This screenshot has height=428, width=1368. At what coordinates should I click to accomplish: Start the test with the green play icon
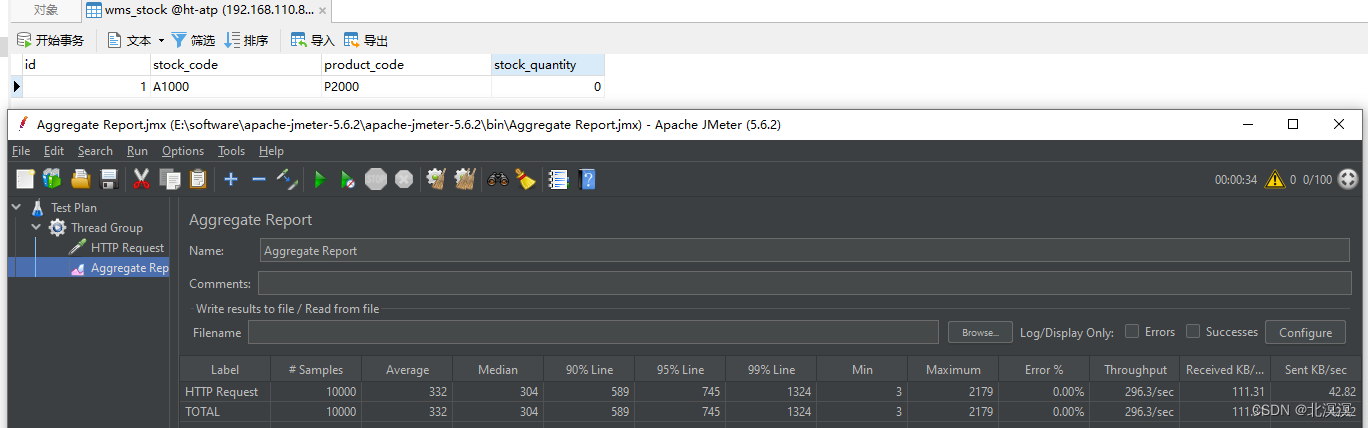(x=320, y=179)
